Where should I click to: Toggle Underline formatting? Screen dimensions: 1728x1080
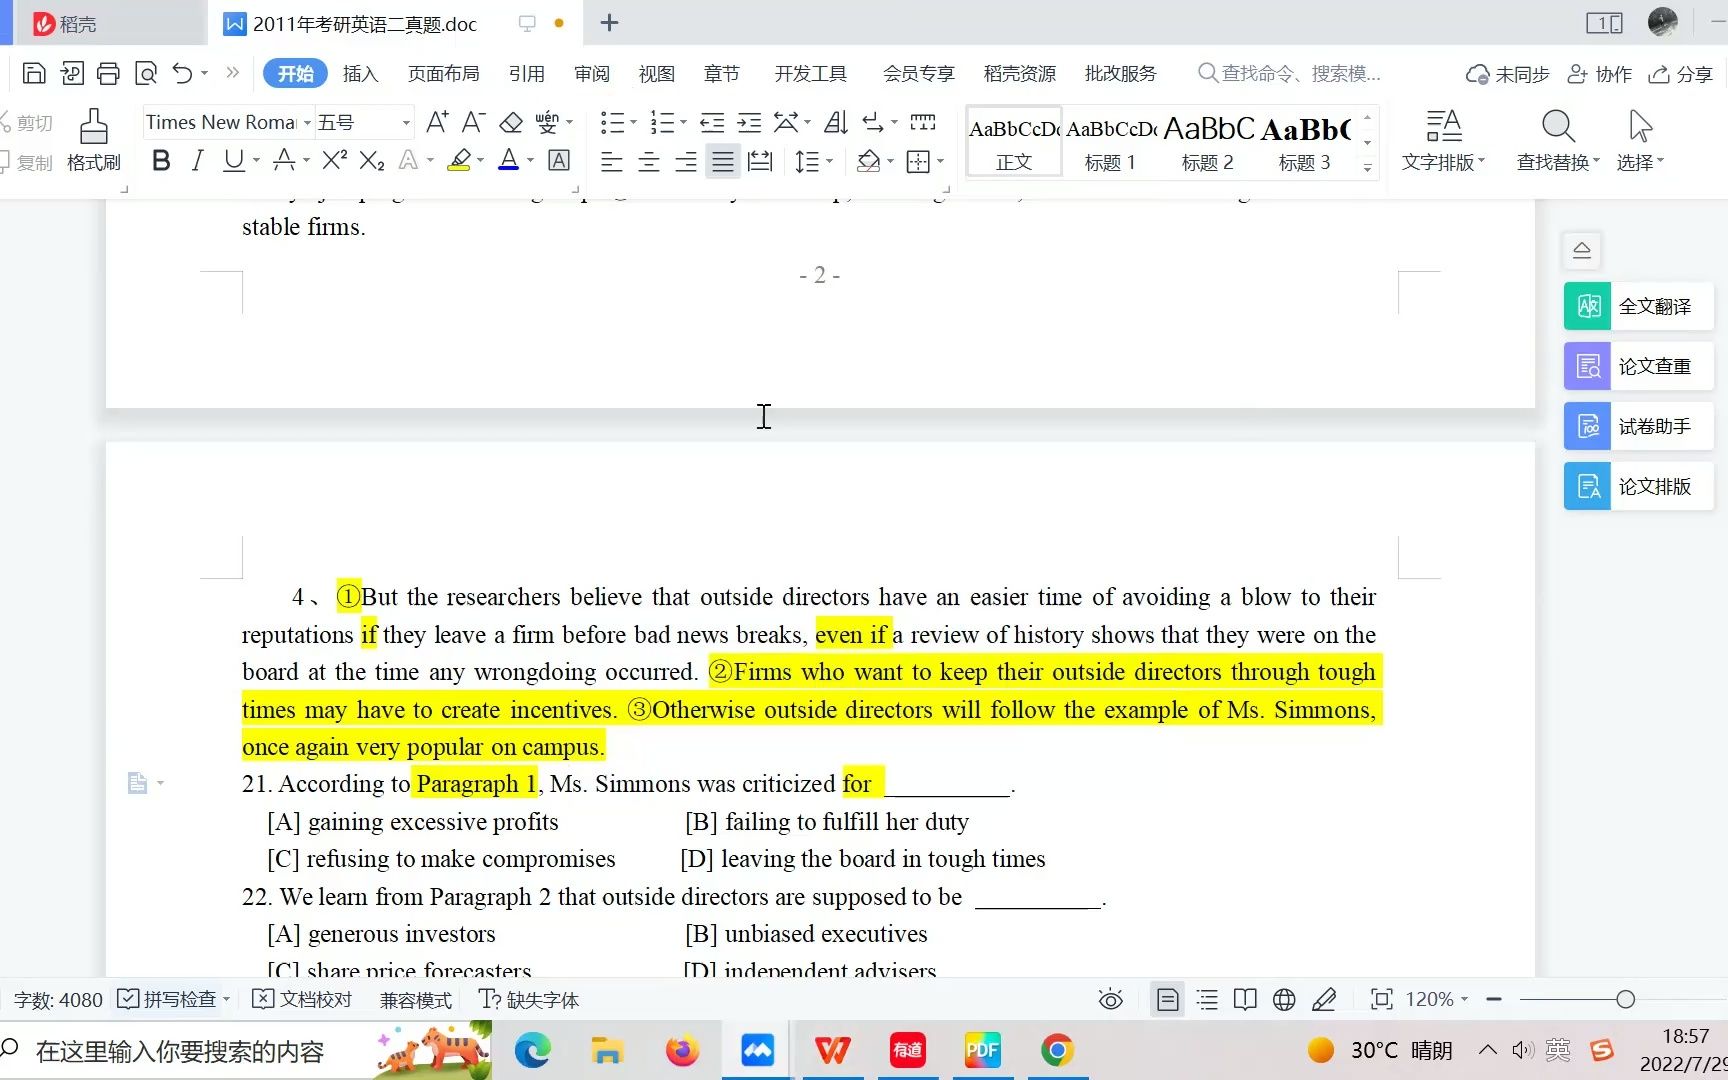click(233, 160)
